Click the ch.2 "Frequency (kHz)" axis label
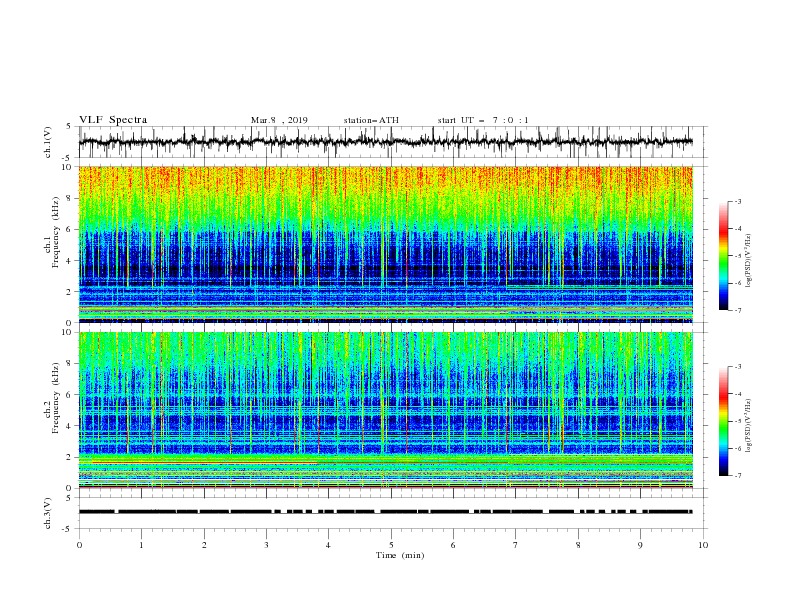The width and height of the screenshot is (792, 612). [x=56, y=398]
